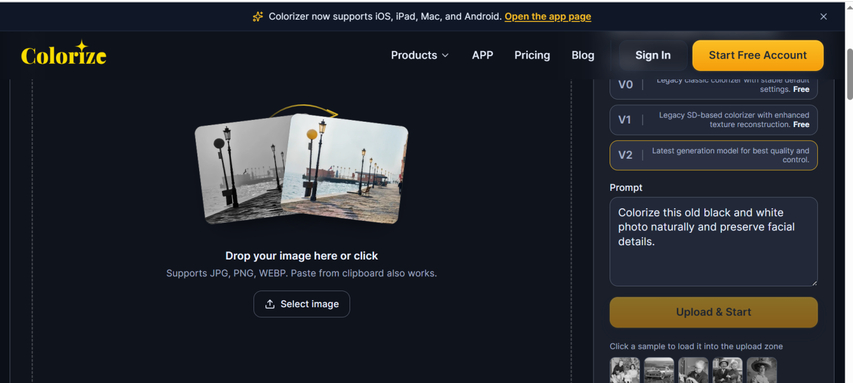Image resolution: width=853 pixels, height=383 pixels.
Task: Go to the Colorize logo home link
Action: pos(64,54)
